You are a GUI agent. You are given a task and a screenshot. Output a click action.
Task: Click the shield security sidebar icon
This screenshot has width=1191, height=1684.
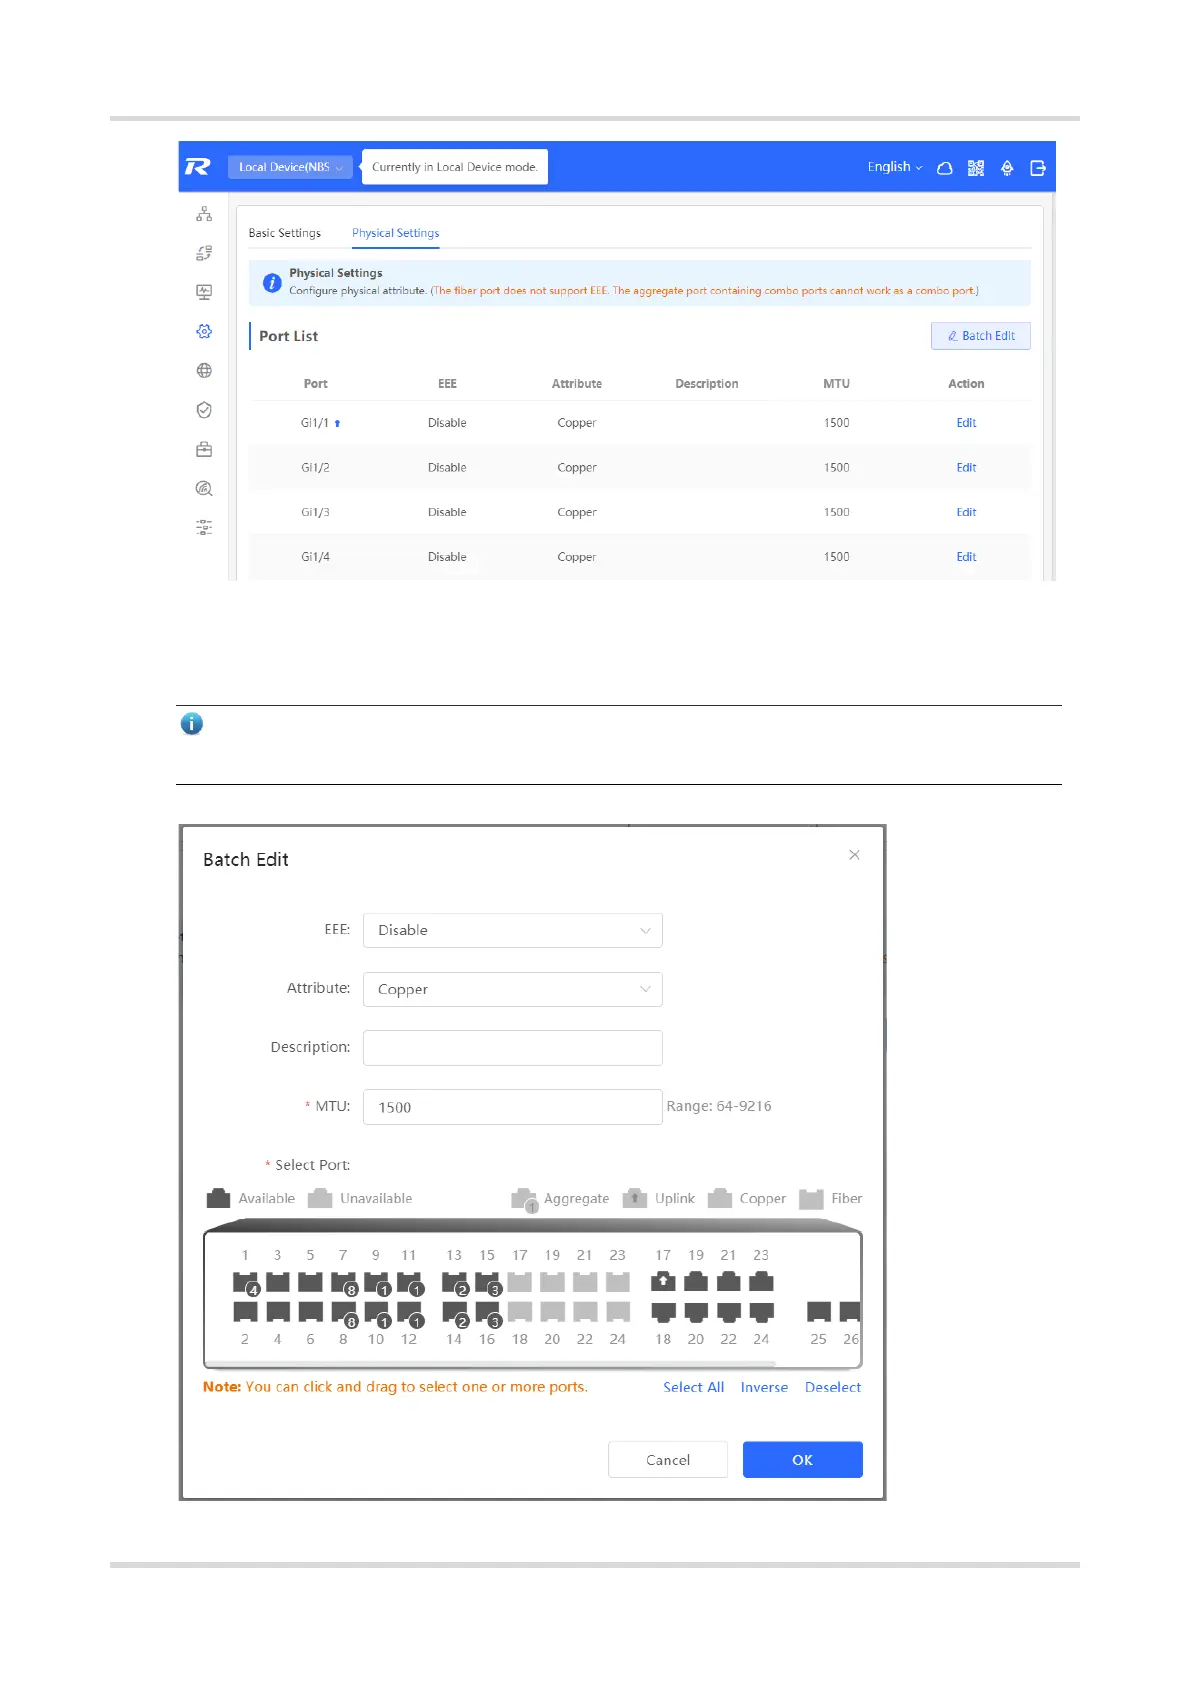(x=204, y=410)
